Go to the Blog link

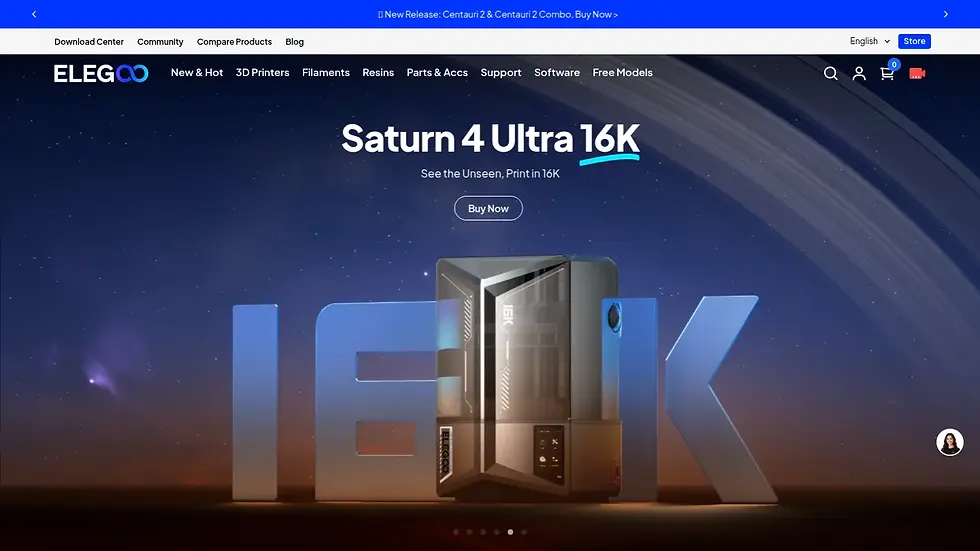coord(294,42)
